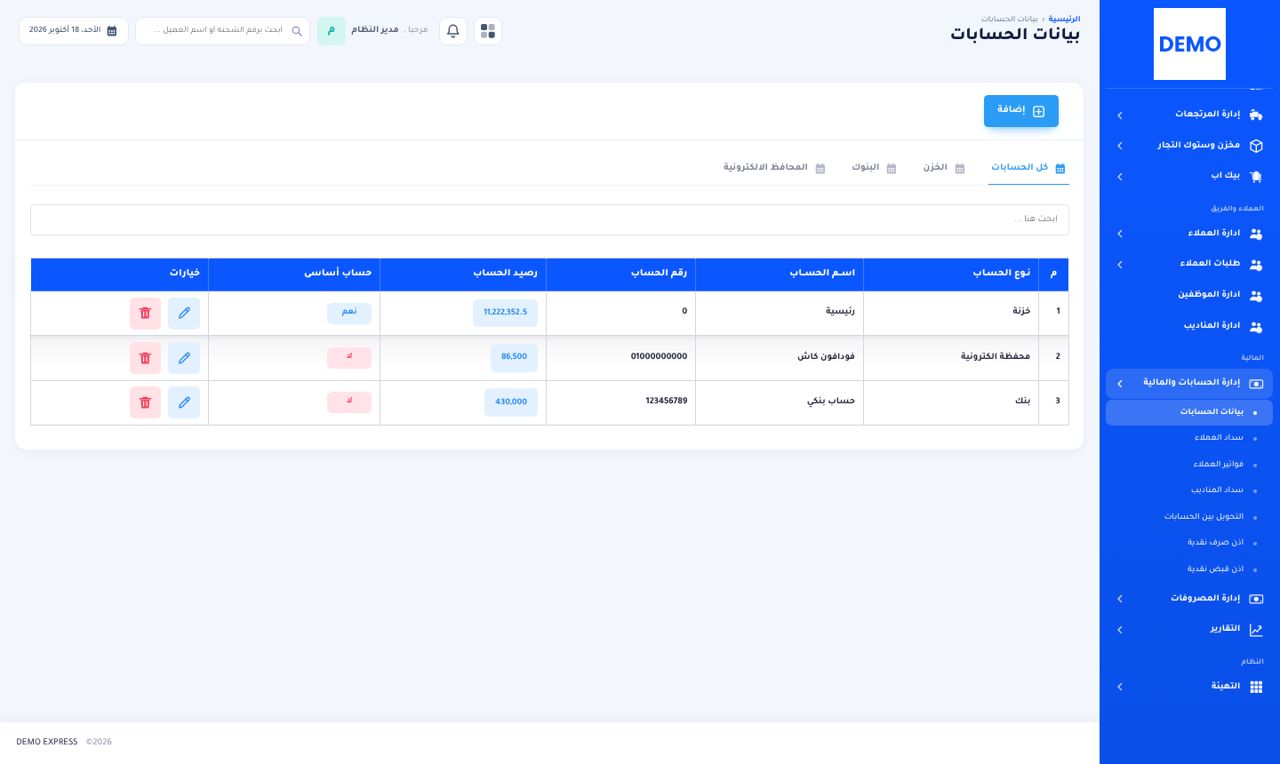Viewport: 1280px width, 764px height.
Task: Open the notifications bell
Action: (453, 31)
